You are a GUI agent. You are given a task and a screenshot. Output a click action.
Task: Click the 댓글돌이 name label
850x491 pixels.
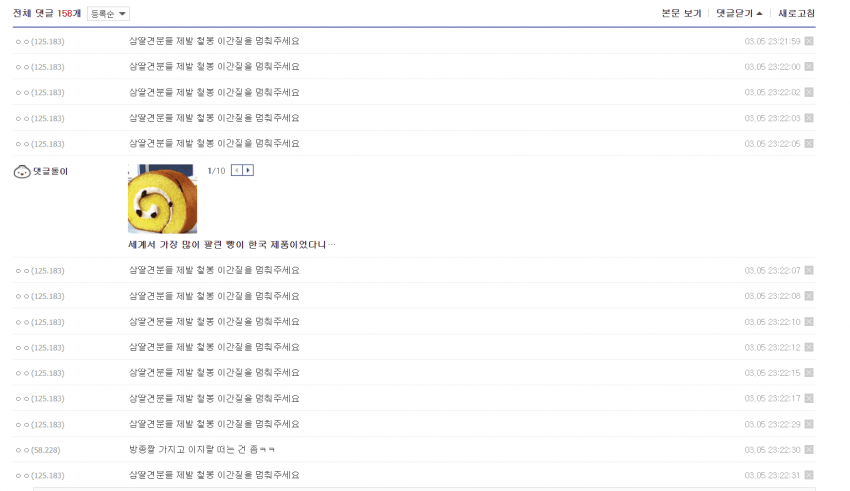[x=50, y=172]
